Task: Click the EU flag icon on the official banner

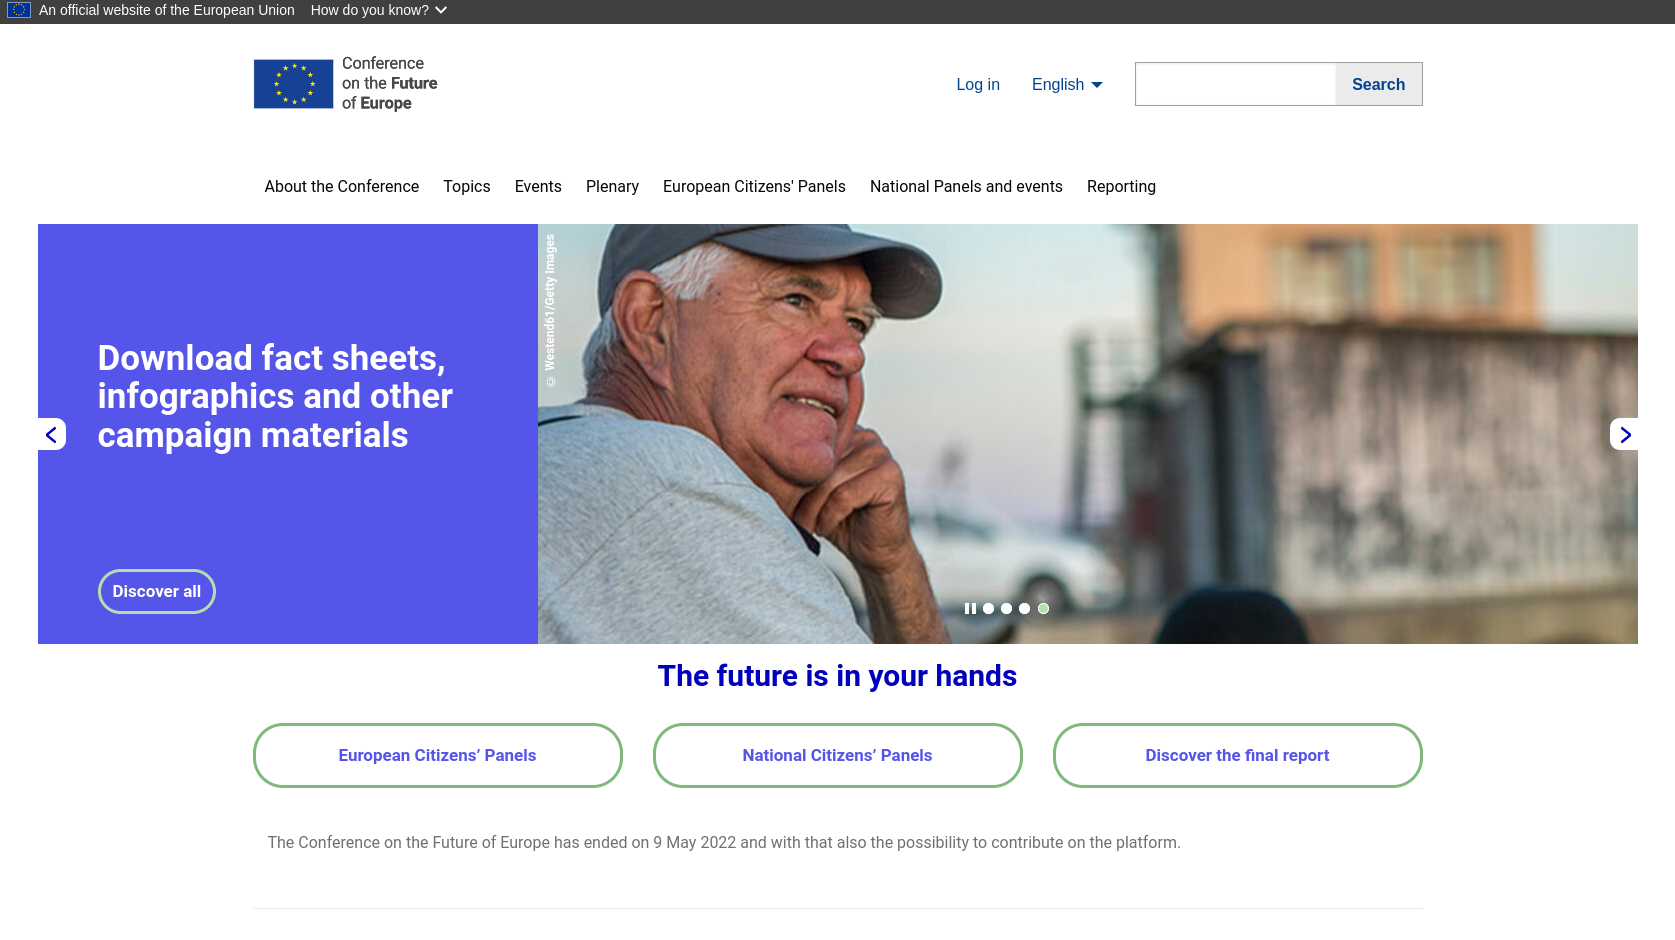Action: [x=18, y=10]
